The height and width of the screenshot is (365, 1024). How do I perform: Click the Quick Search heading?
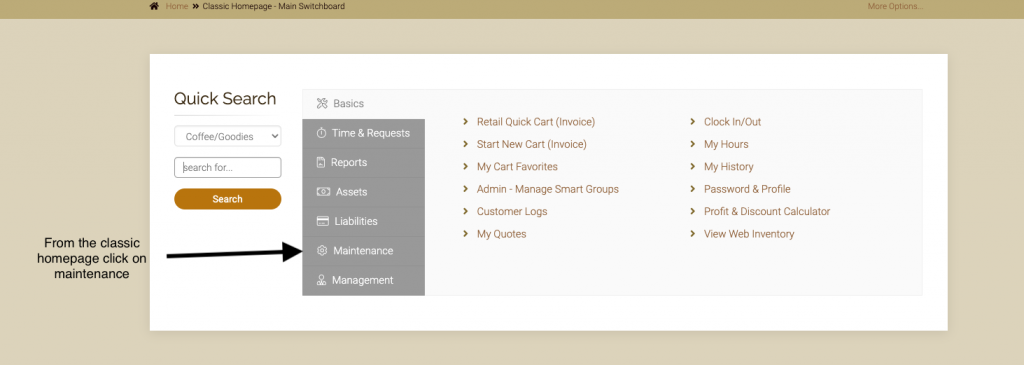pos(225,99)
